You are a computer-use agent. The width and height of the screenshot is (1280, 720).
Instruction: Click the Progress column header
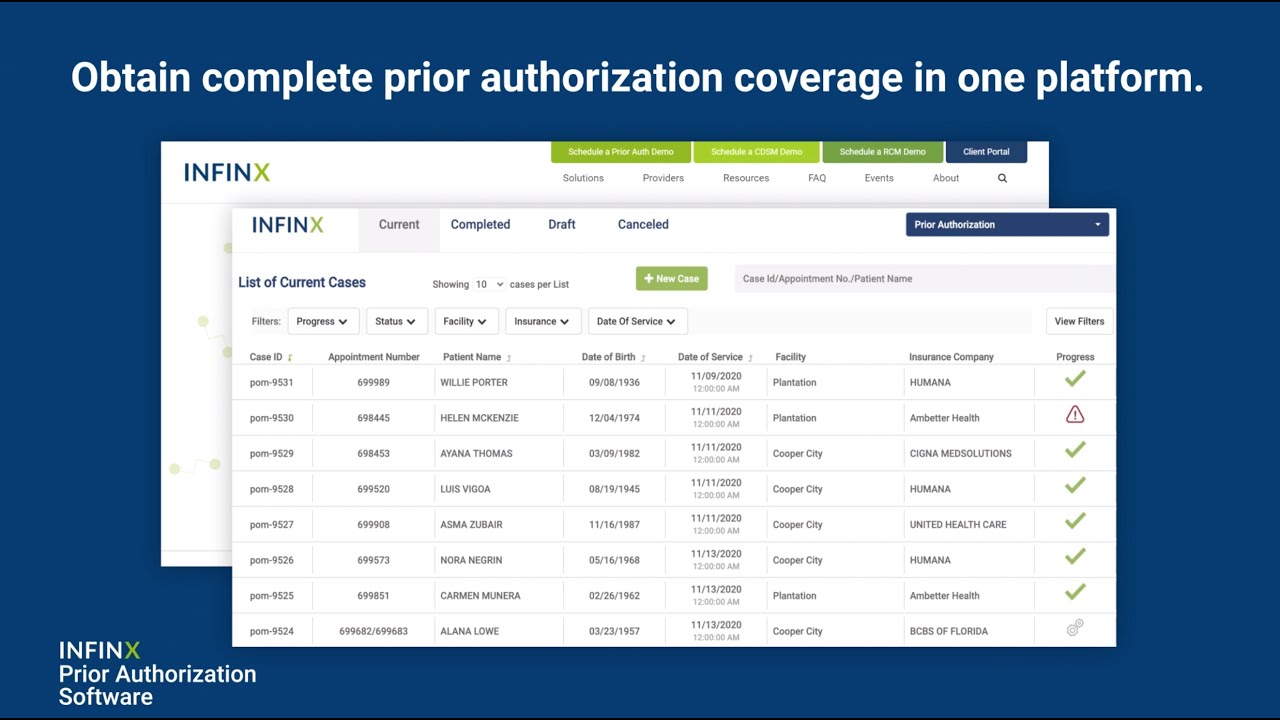coord(1075,357)
